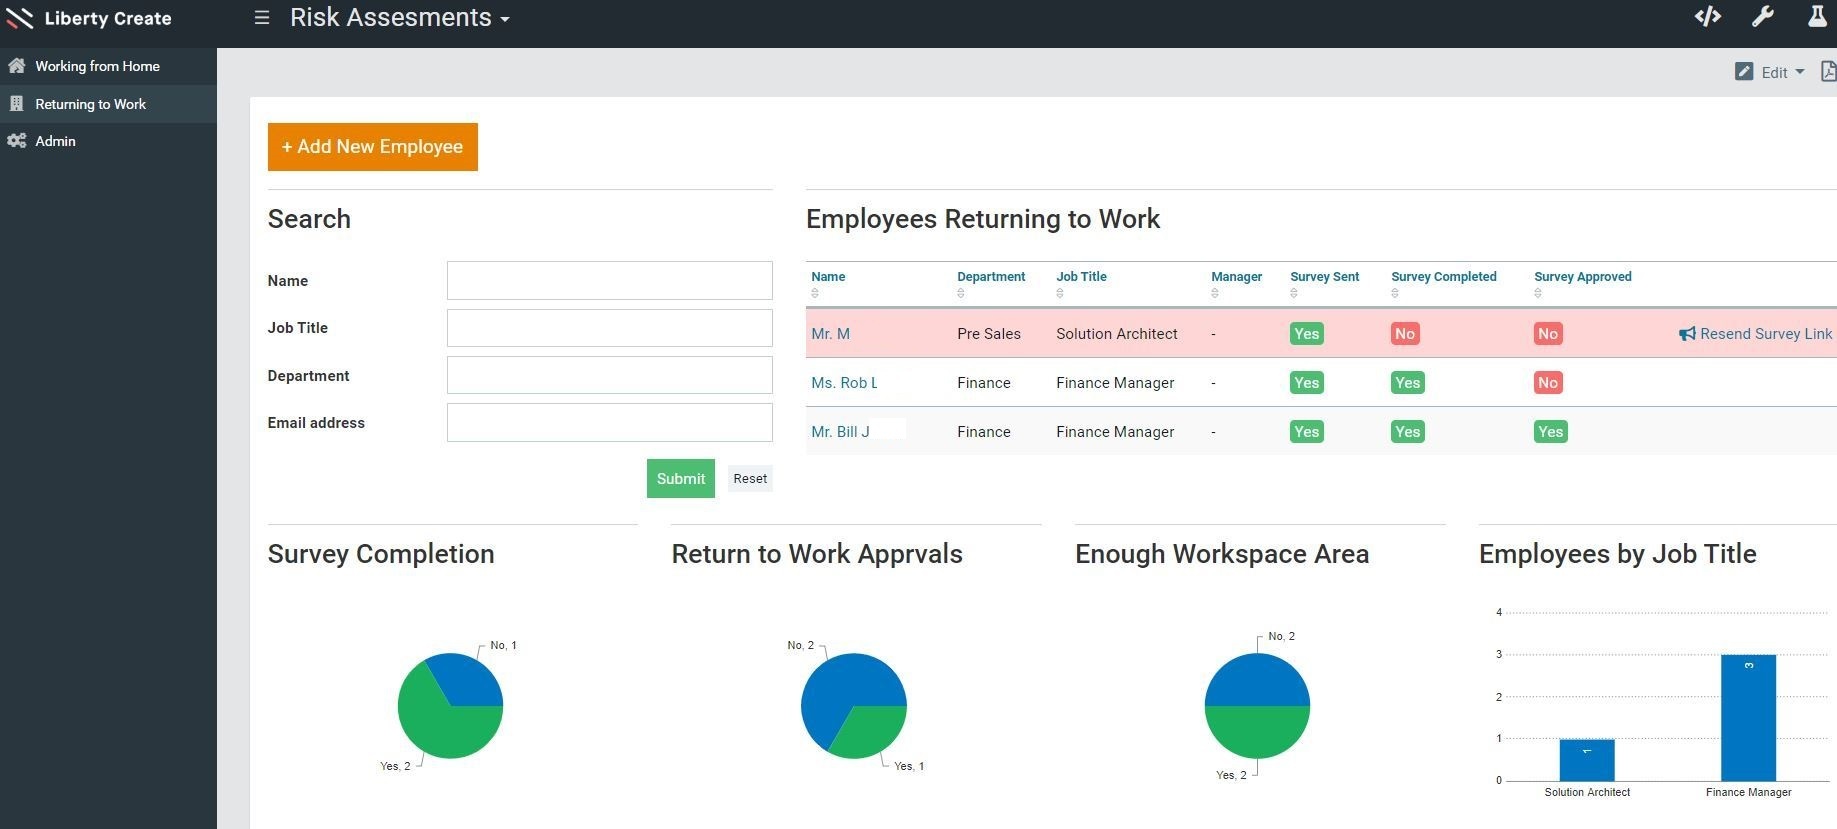Focus the Email address search field

[609, 423]
